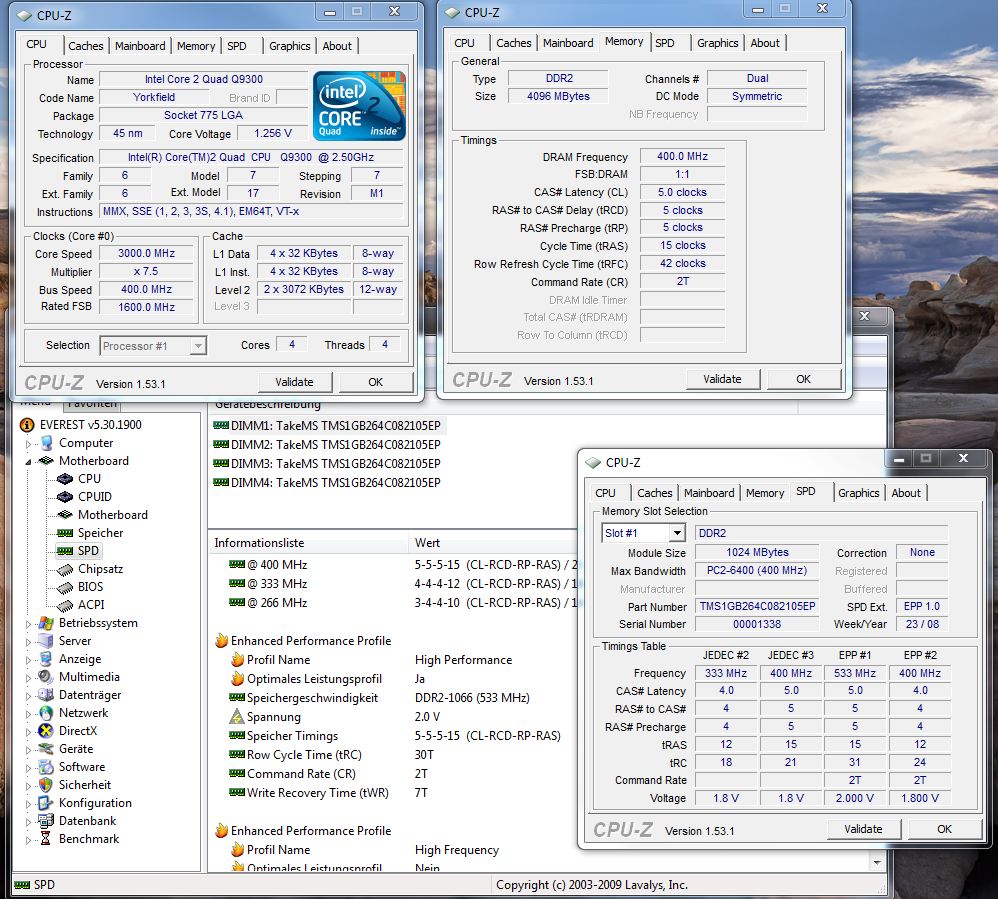Select the BIOS icon under Motherboard

[65, 587]
